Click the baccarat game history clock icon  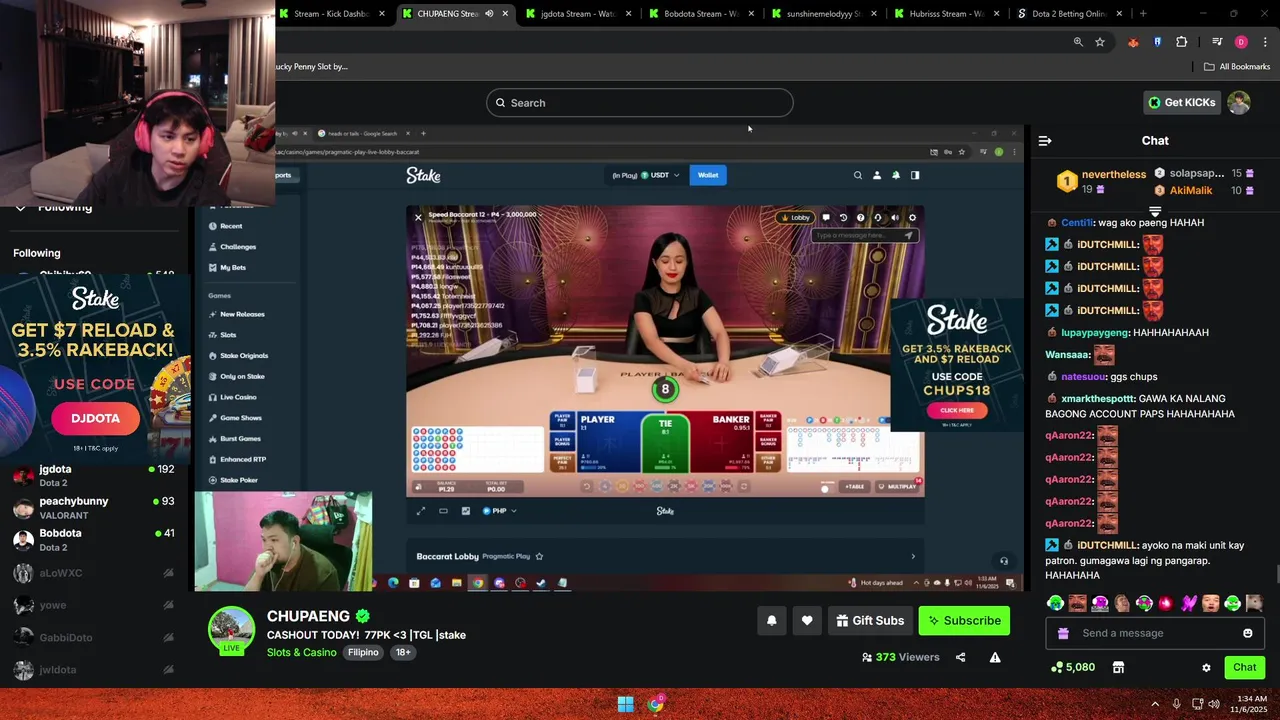[x=843, y=217]
